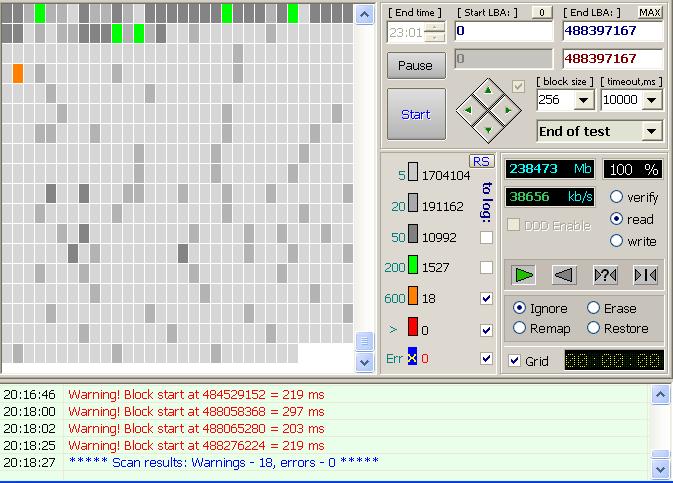Click the grayed 0 field beside Pause

[504, 59]
